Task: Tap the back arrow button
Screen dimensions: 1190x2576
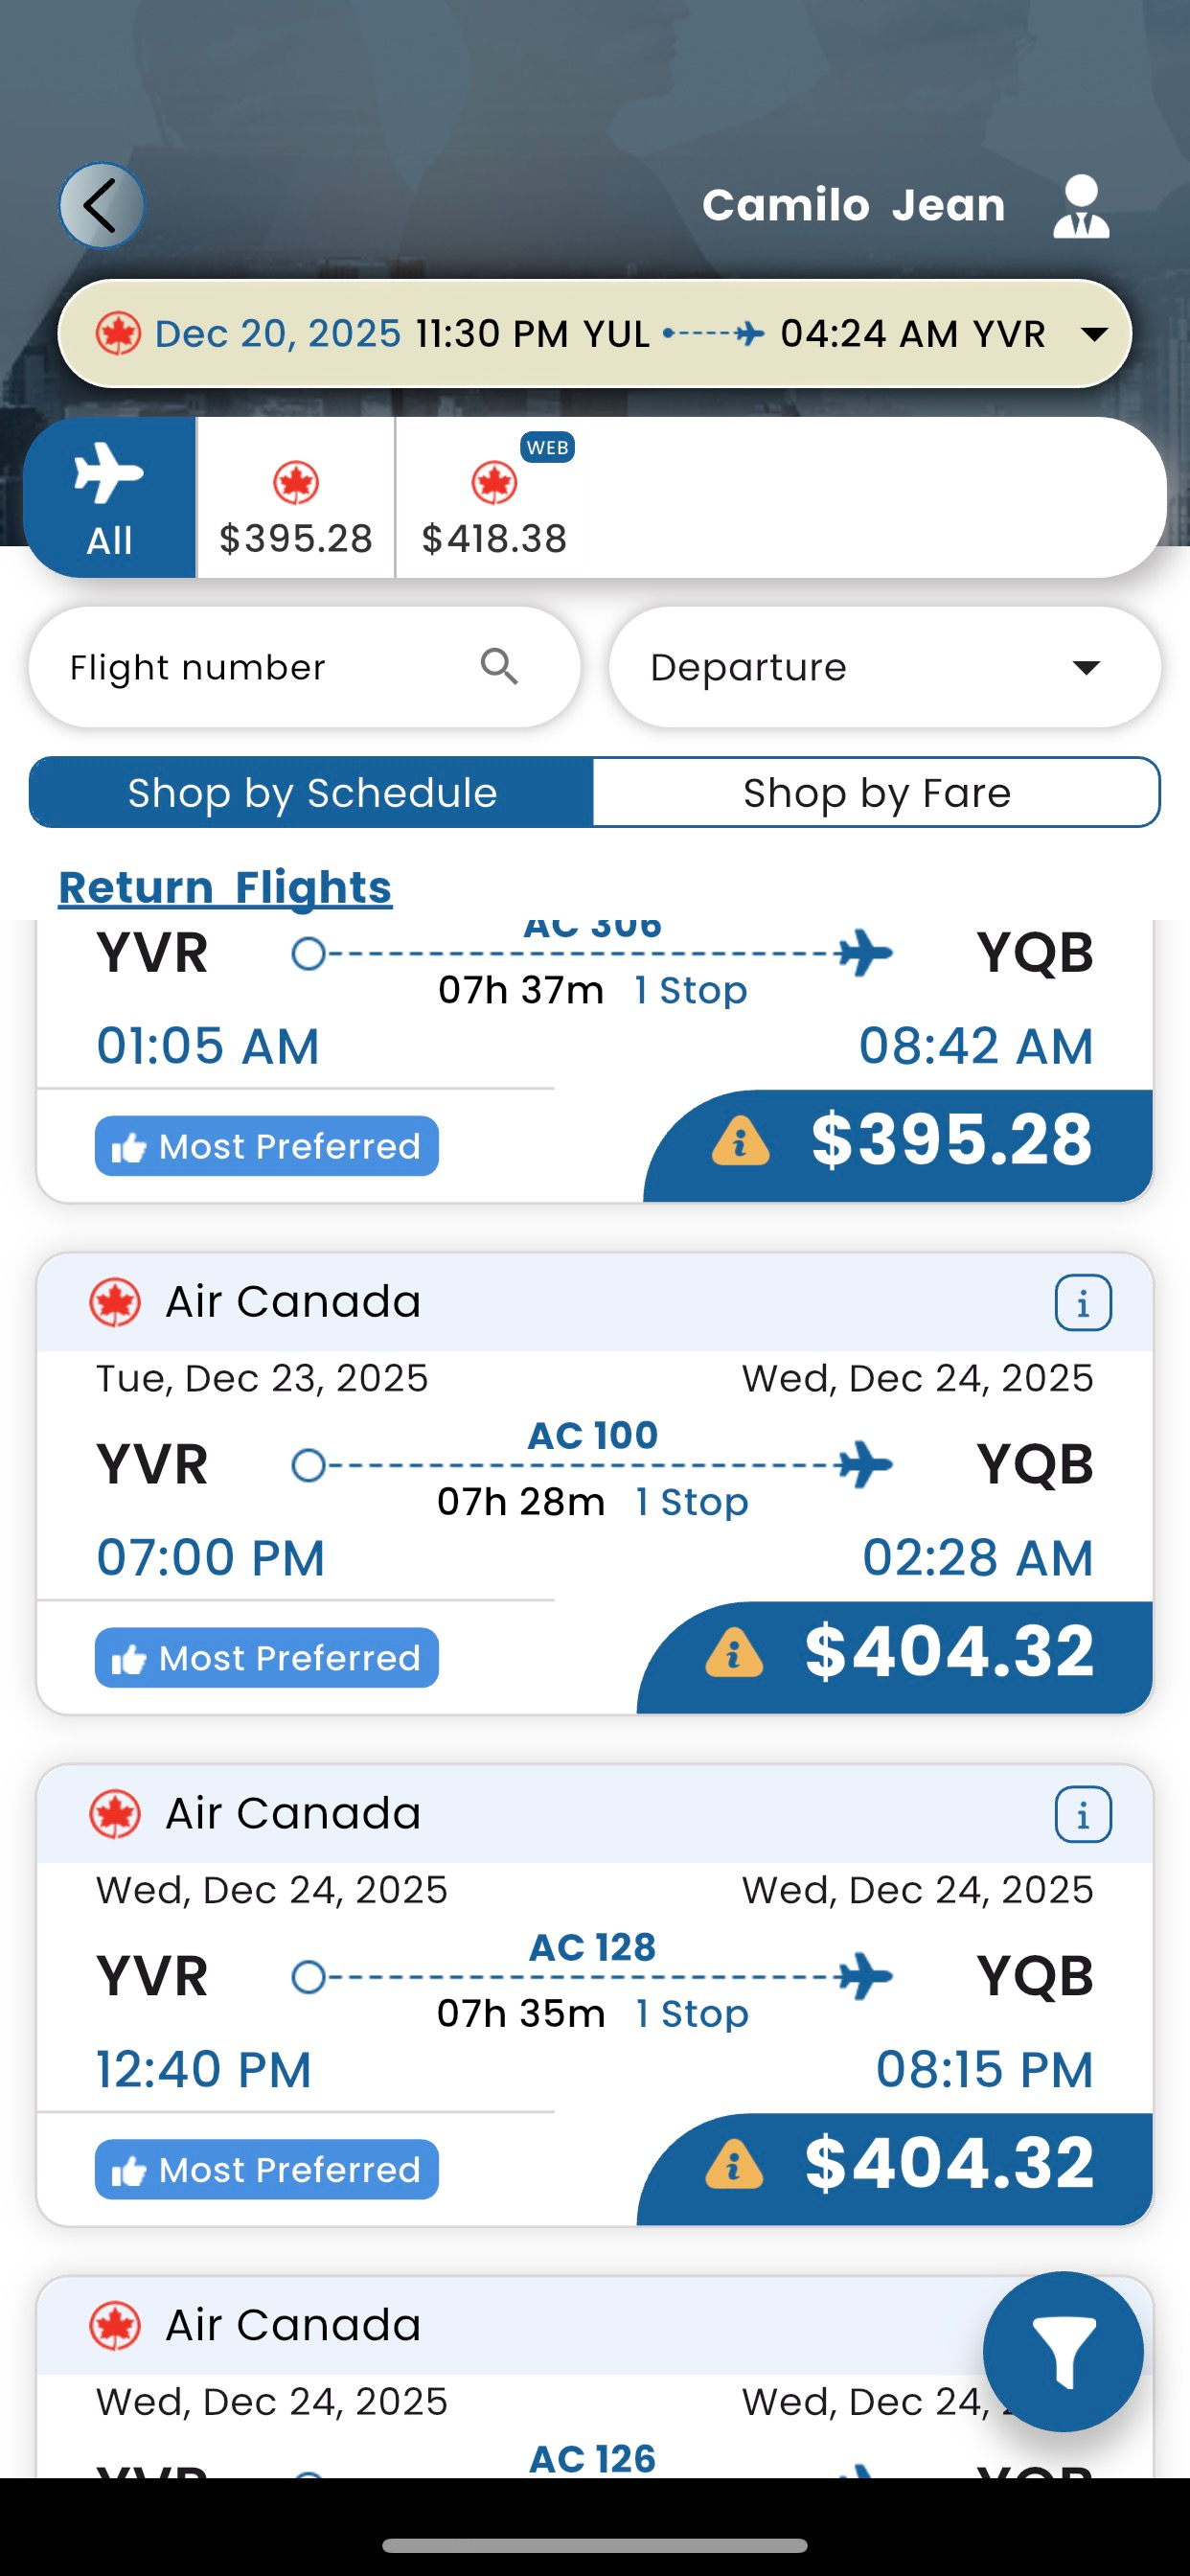Action: pos(101,206)
